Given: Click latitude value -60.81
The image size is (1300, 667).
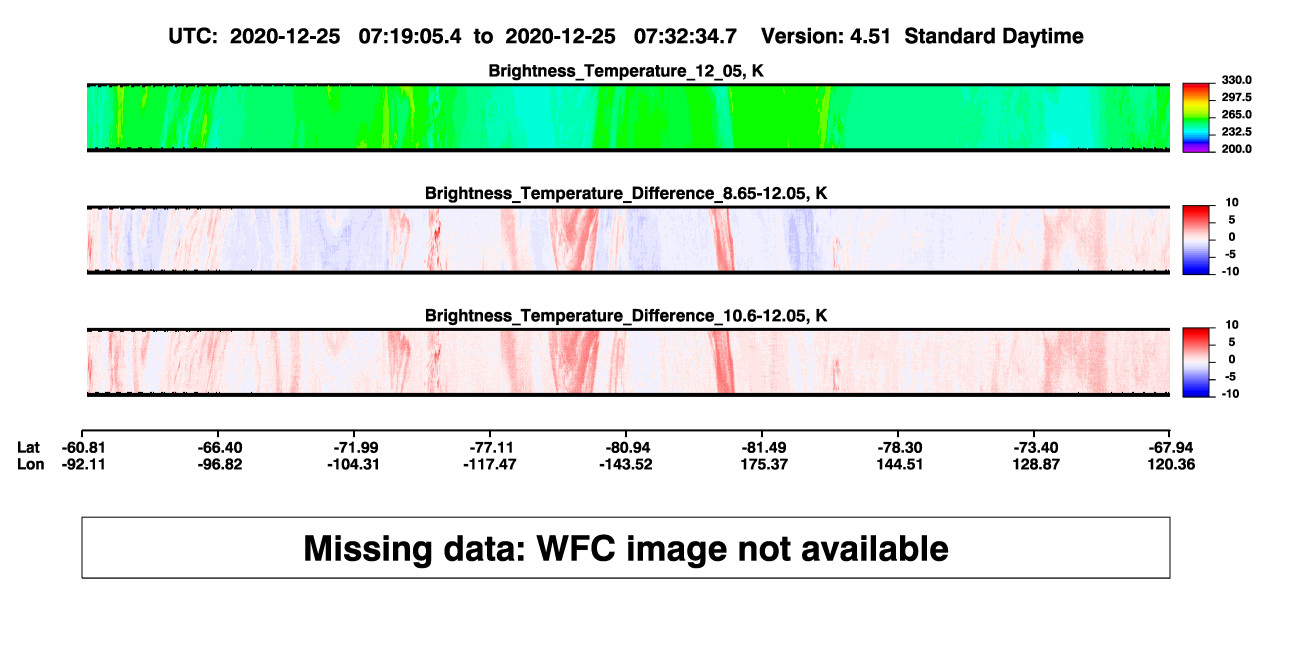Looking at the screenshot, I should coord(84,447).
